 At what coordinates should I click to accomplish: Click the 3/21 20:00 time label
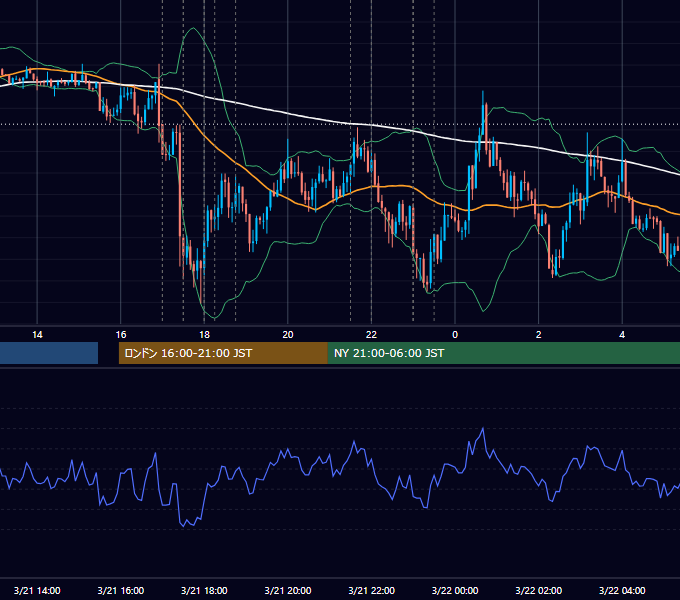[288, 590]
